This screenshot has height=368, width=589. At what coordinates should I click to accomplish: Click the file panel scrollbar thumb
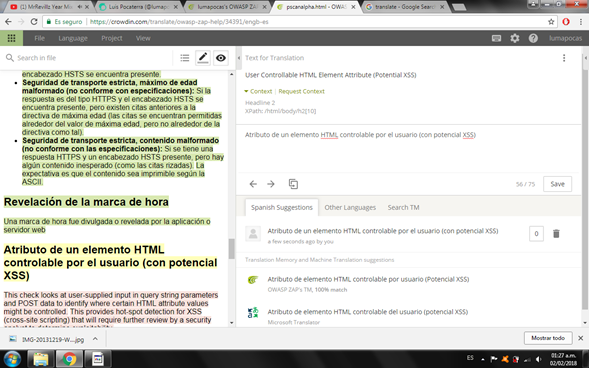231,248
